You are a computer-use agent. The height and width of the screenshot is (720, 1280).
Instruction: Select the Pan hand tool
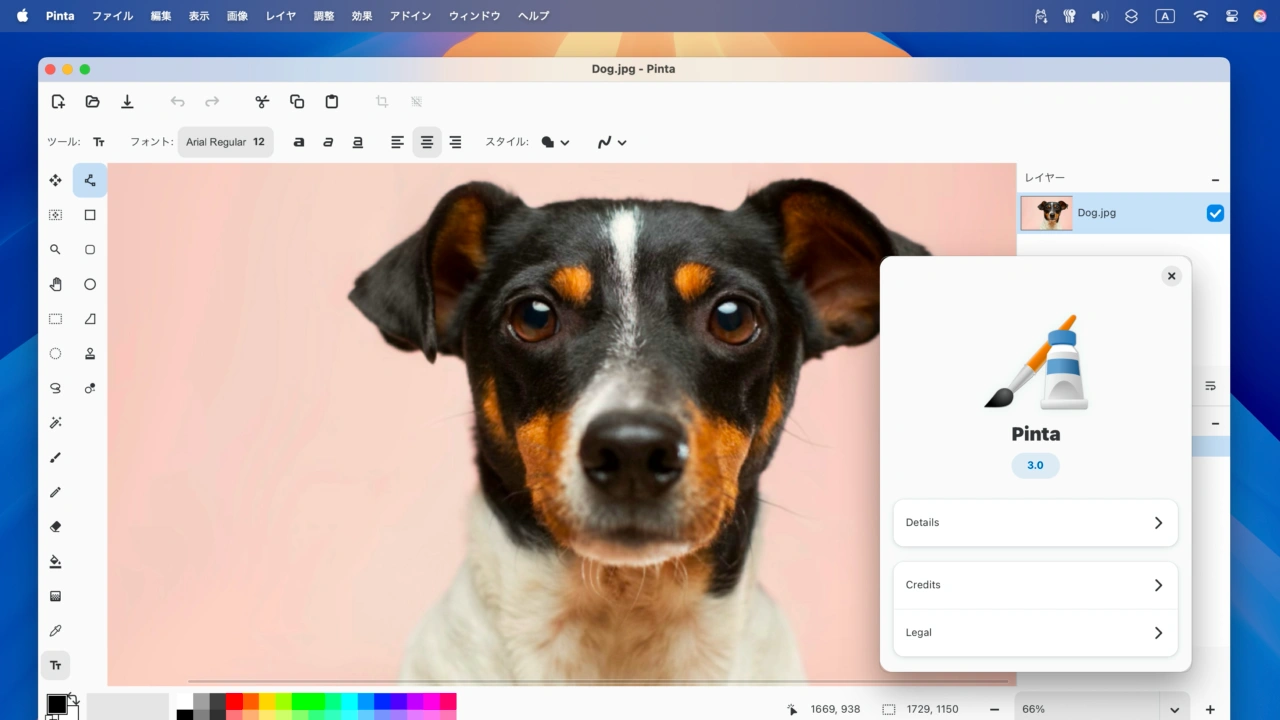[x=55, y=285]
